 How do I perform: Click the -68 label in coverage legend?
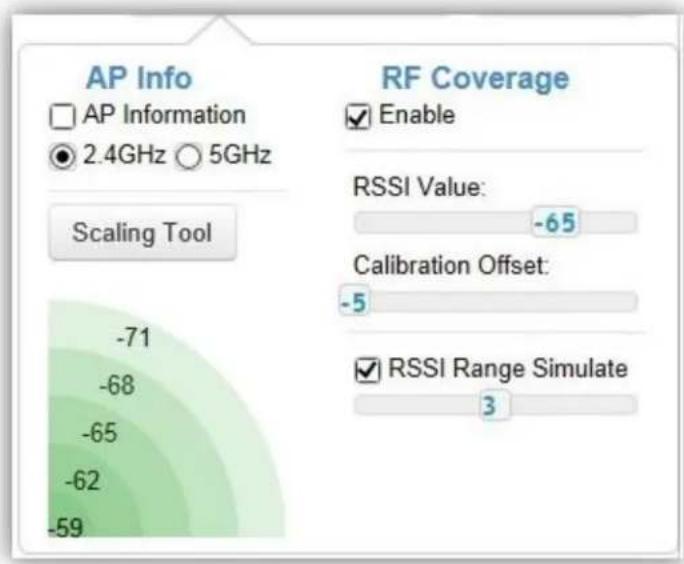click(x=116, y=386)
